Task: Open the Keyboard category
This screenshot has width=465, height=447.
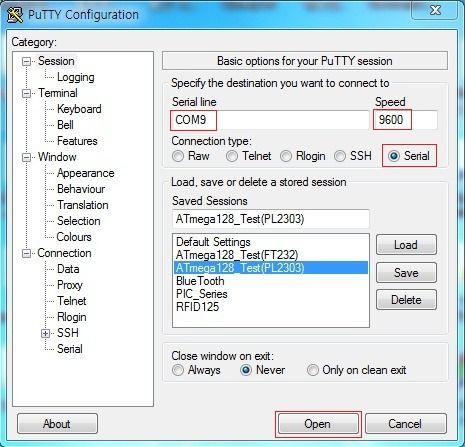Action: point(79,109)
